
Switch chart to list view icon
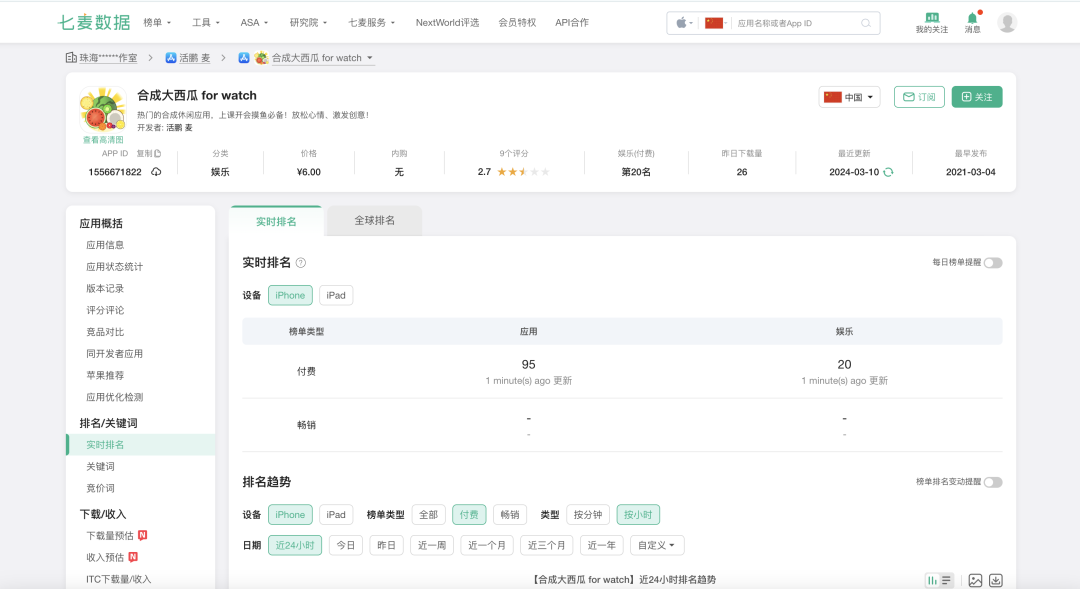tap(946, 580)
